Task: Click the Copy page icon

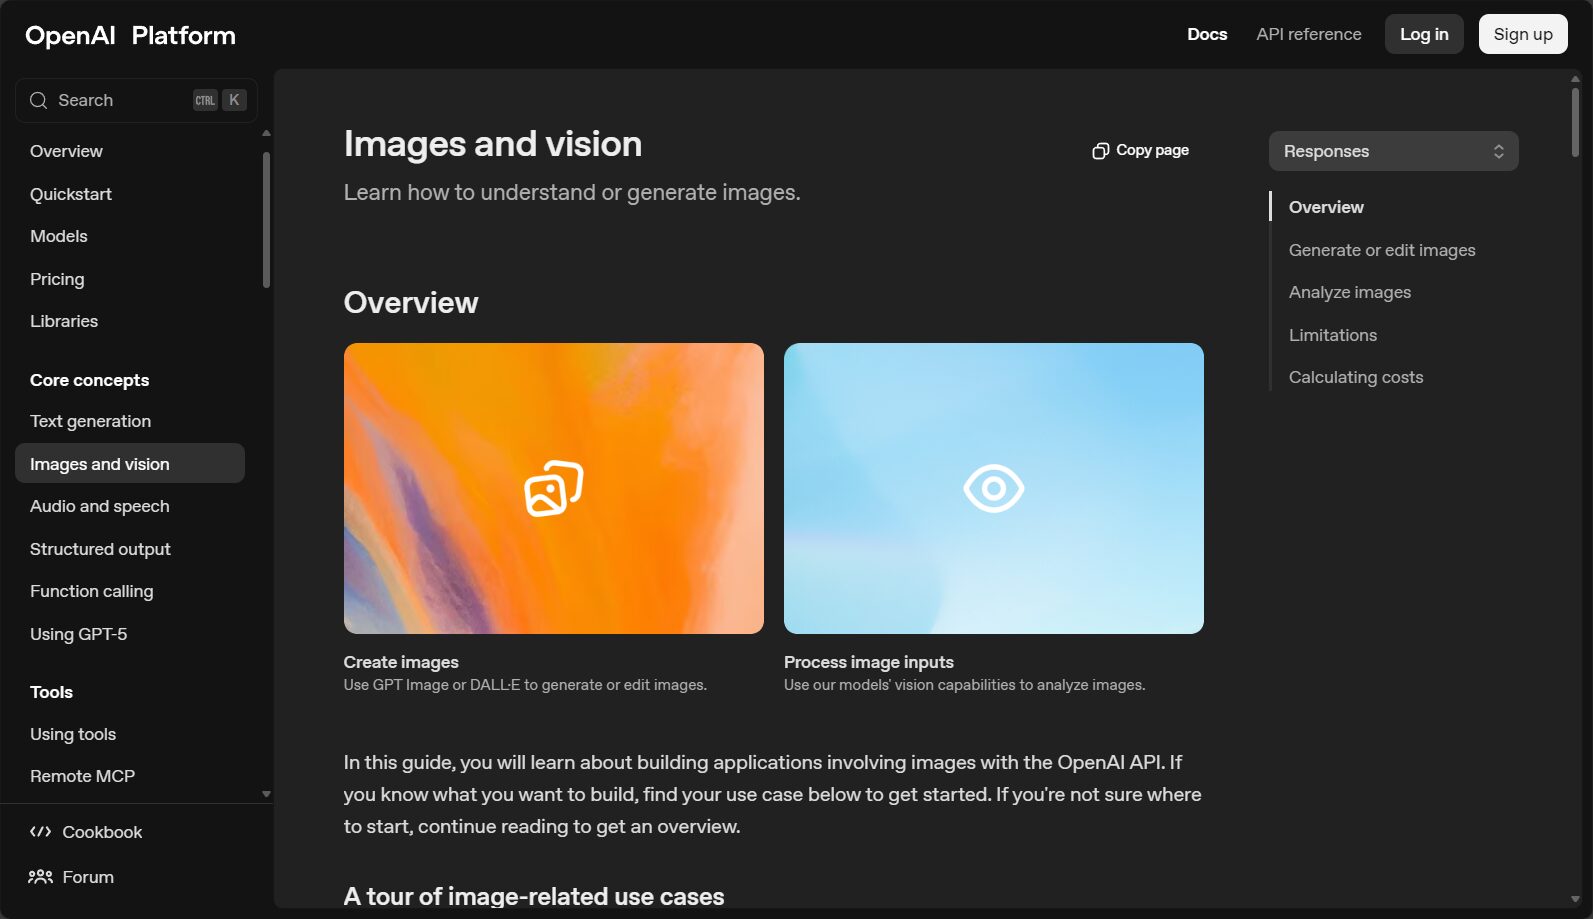Action: click(1100, 150)
